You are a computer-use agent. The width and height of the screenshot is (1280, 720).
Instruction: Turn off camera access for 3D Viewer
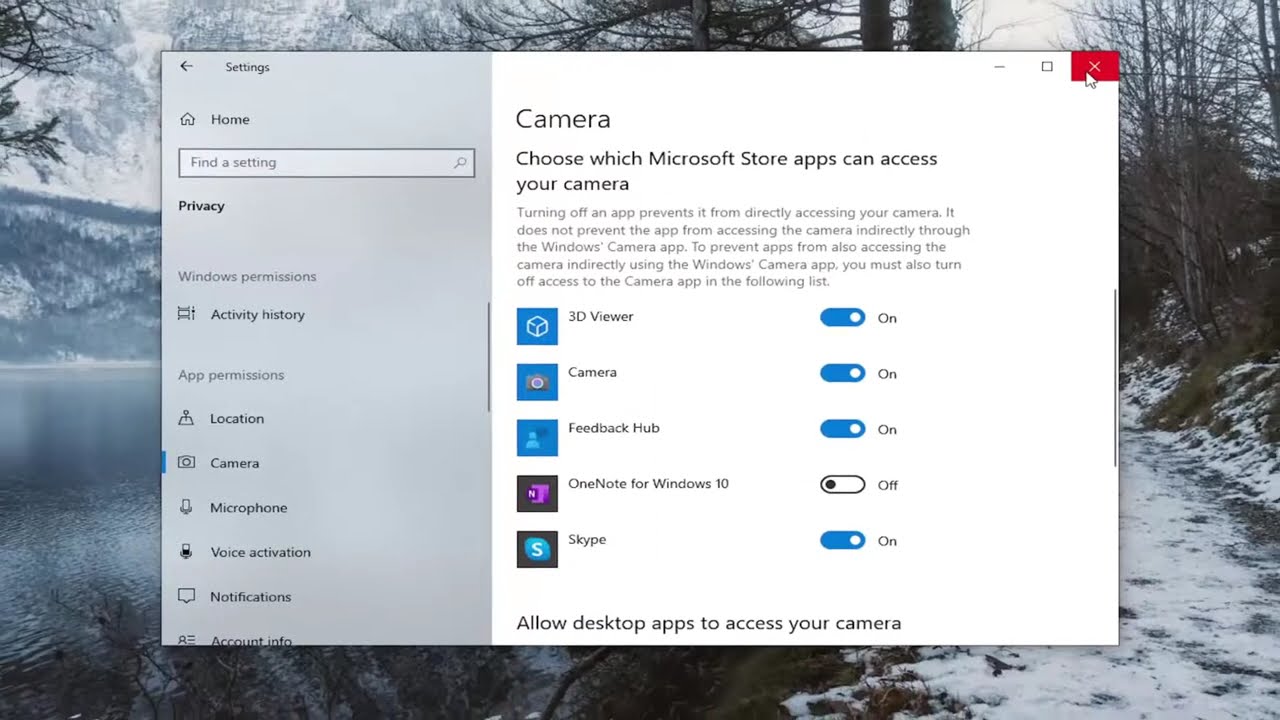842,317
